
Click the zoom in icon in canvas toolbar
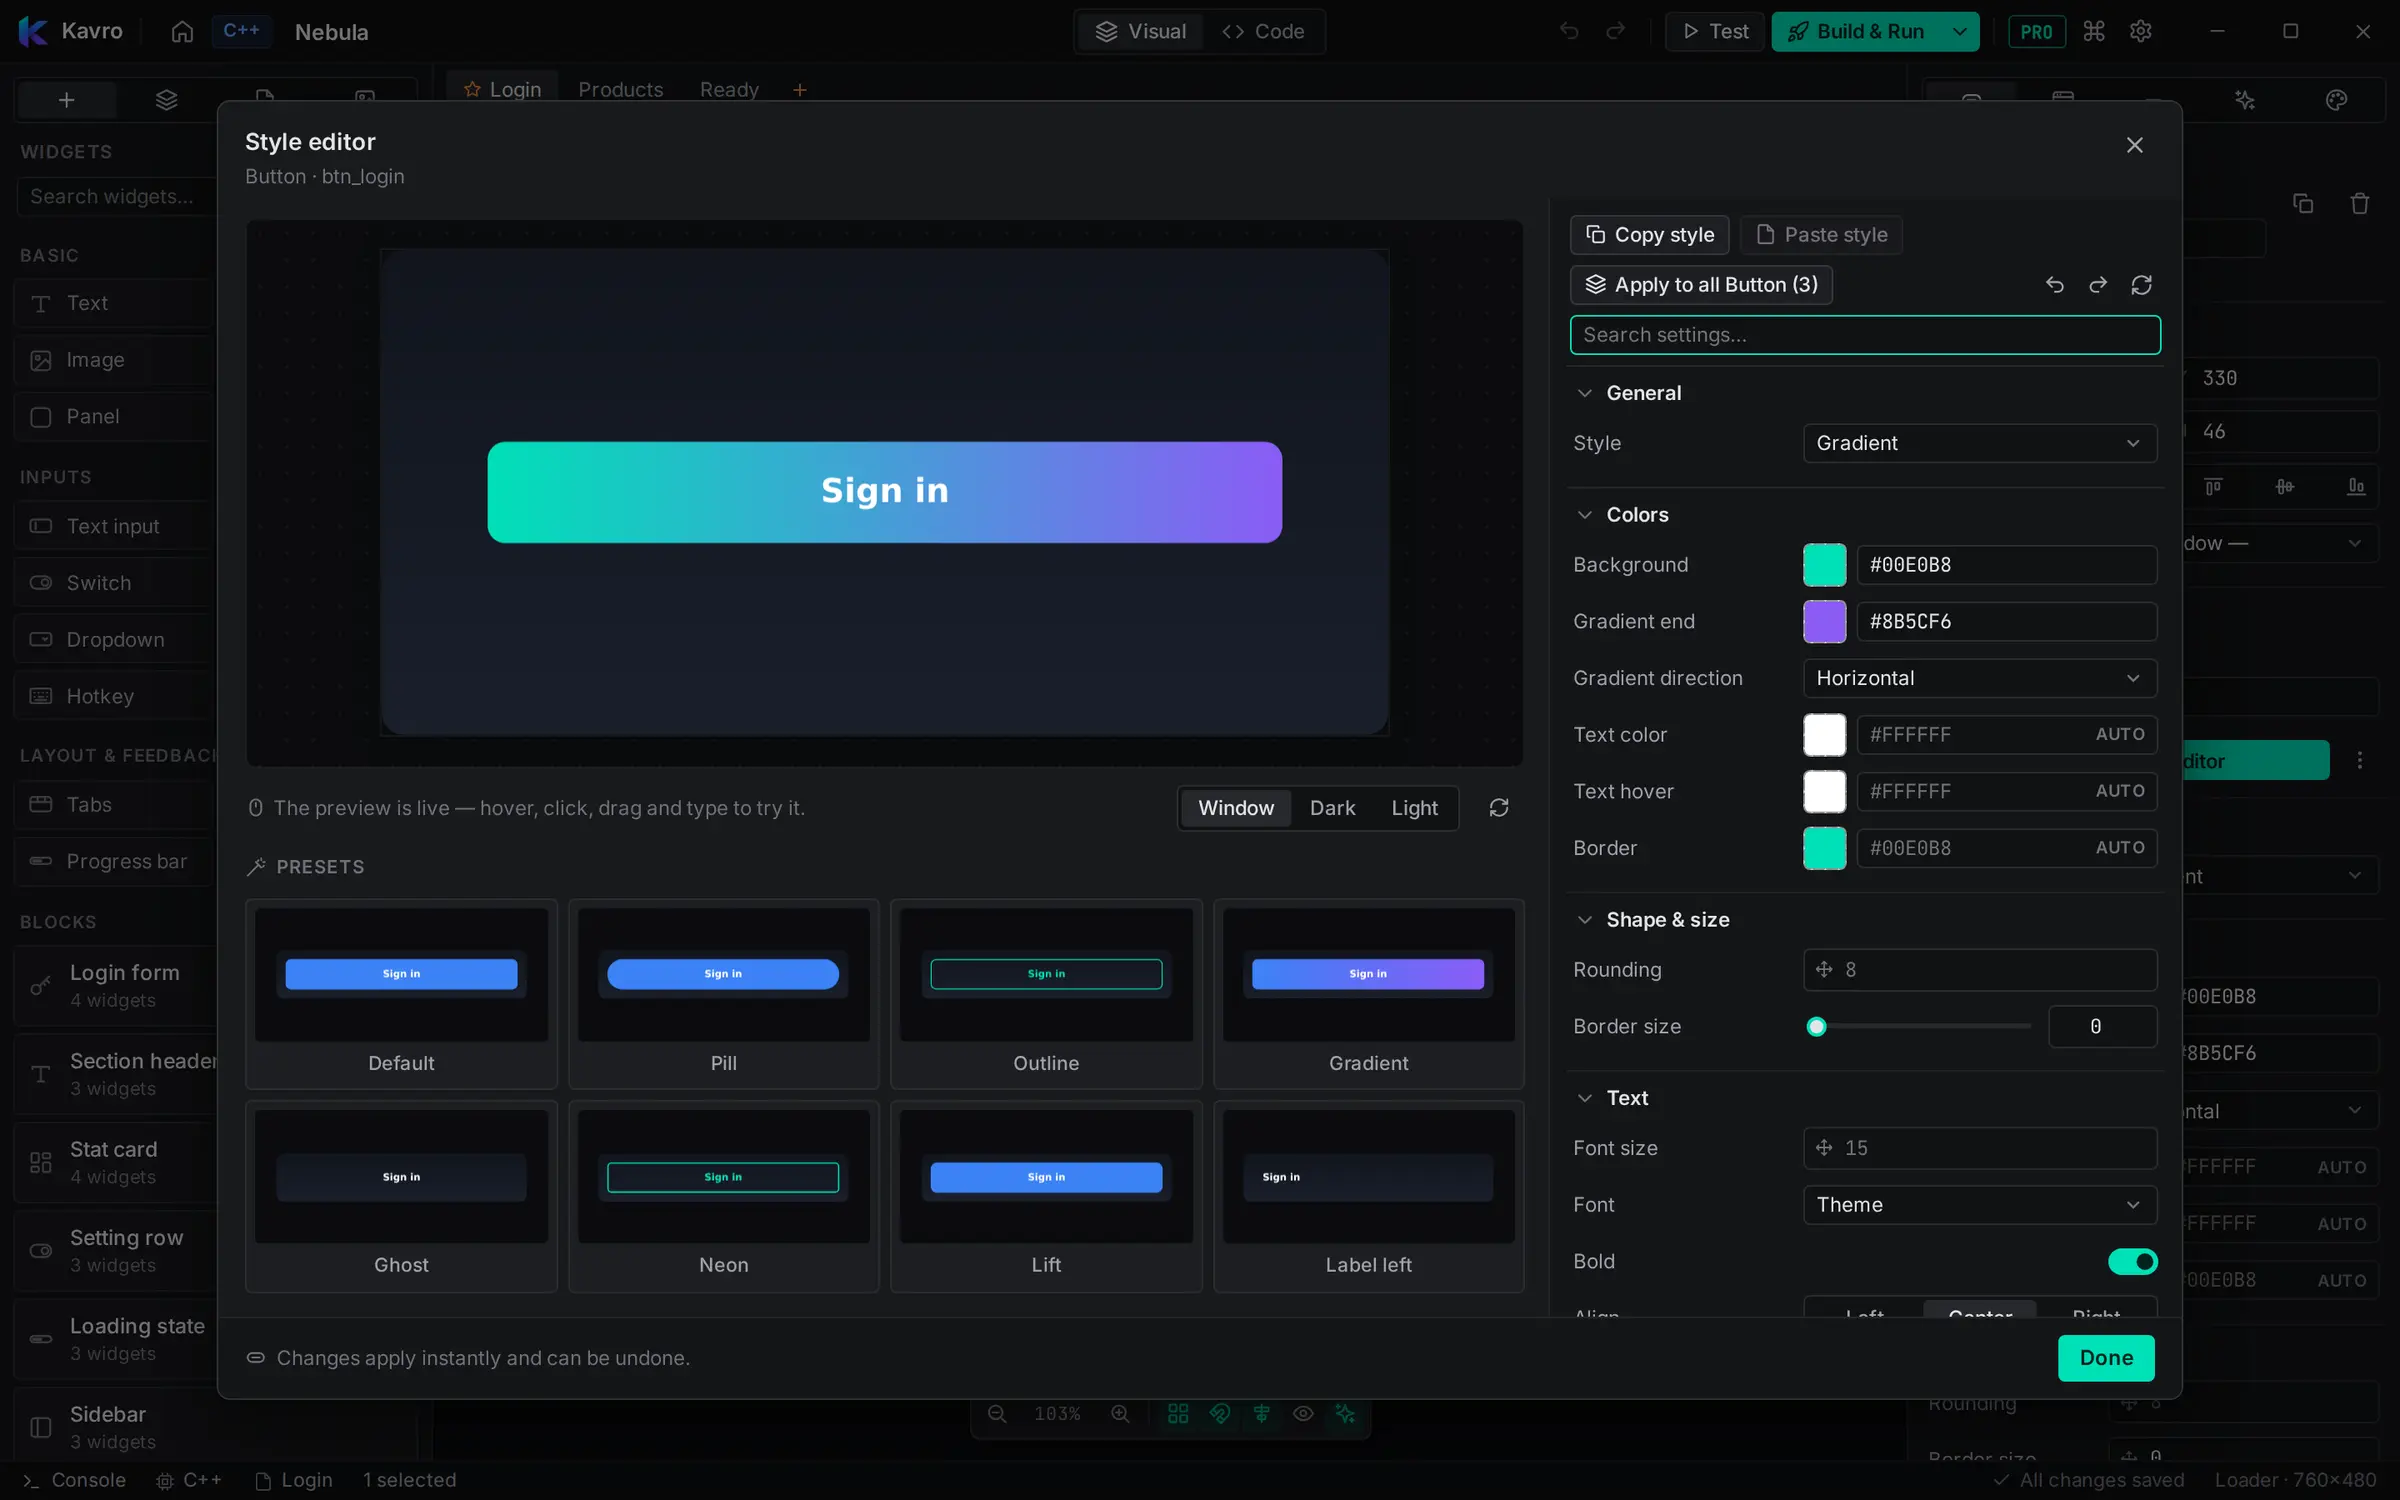point(1120,1414)
